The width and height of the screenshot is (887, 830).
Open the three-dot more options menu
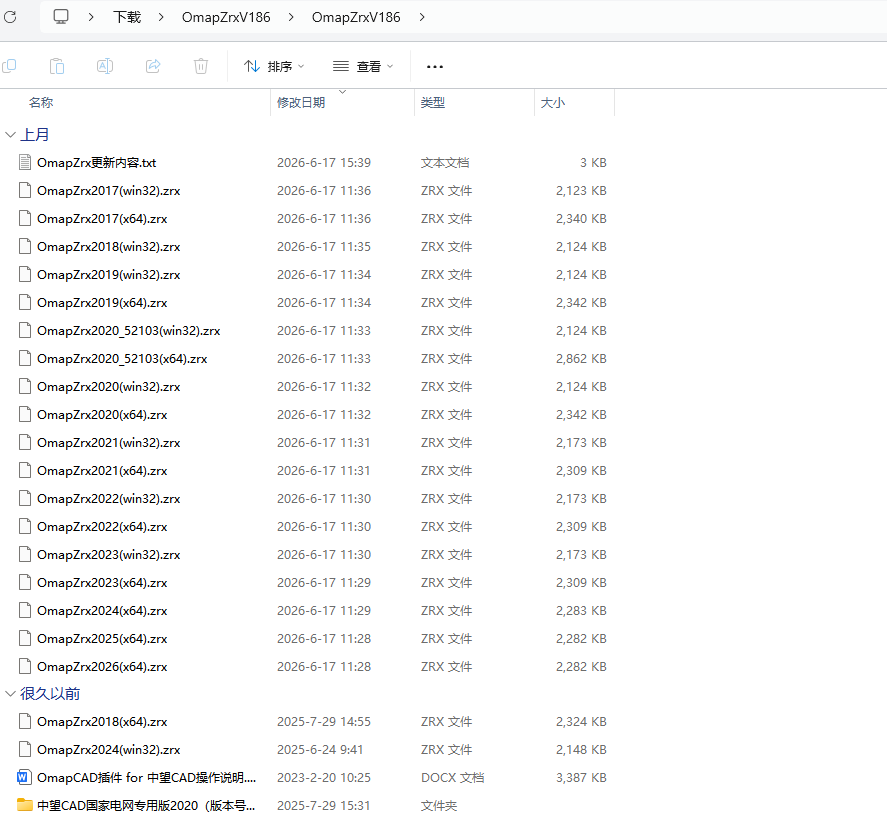[x=434, y=67]
